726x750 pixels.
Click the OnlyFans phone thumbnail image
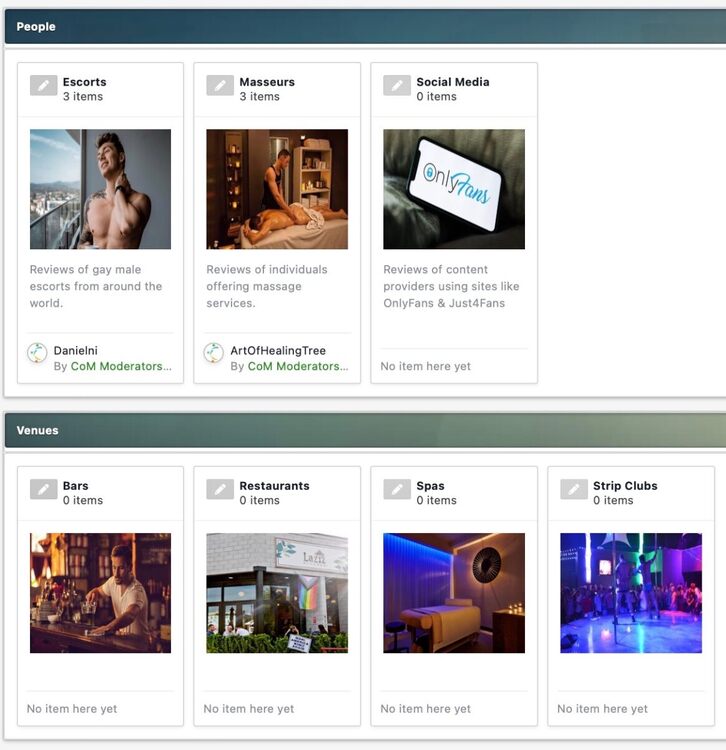[x=454, y=189]
